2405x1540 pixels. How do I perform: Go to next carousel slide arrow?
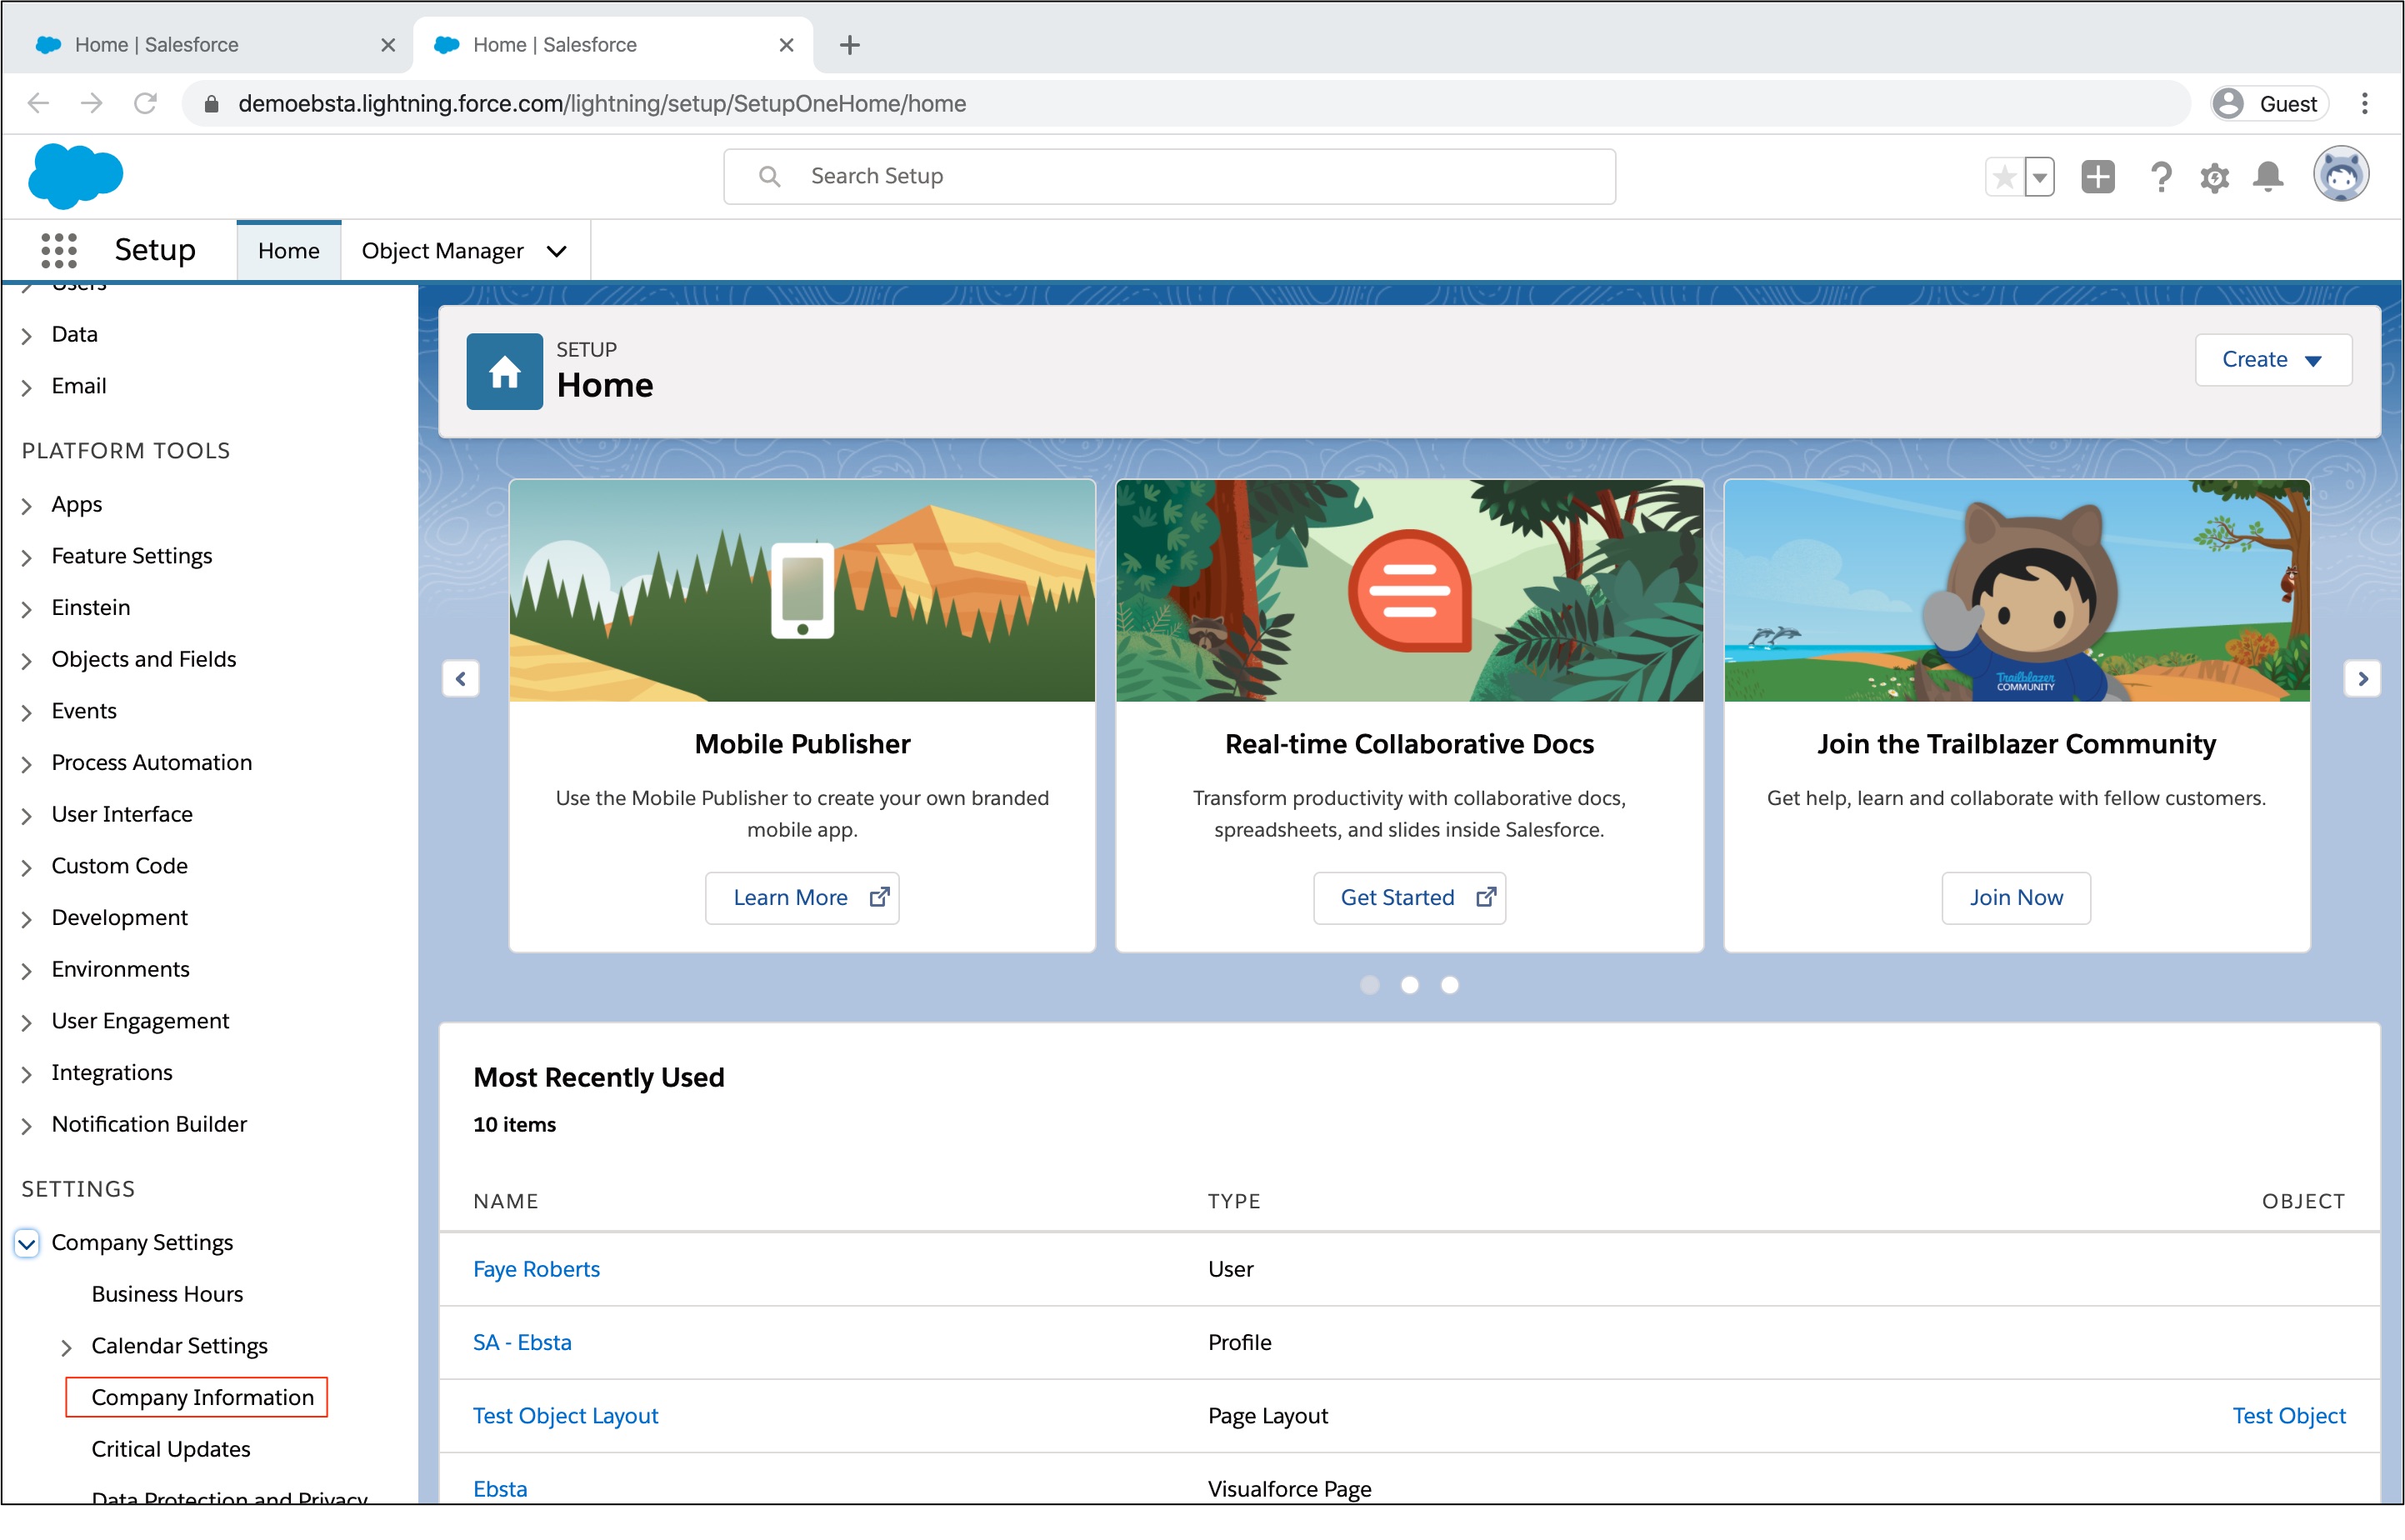pos(2362,678)
